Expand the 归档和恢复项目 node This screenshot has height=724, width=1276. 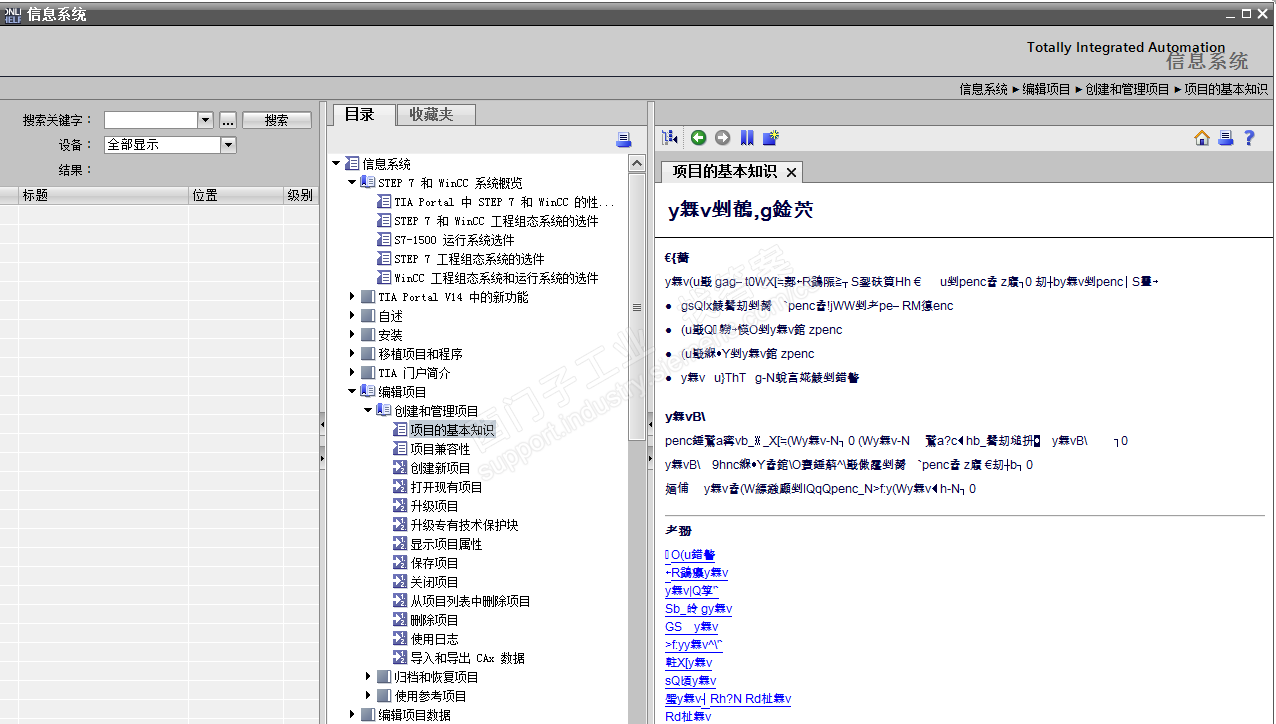point(368,677)
